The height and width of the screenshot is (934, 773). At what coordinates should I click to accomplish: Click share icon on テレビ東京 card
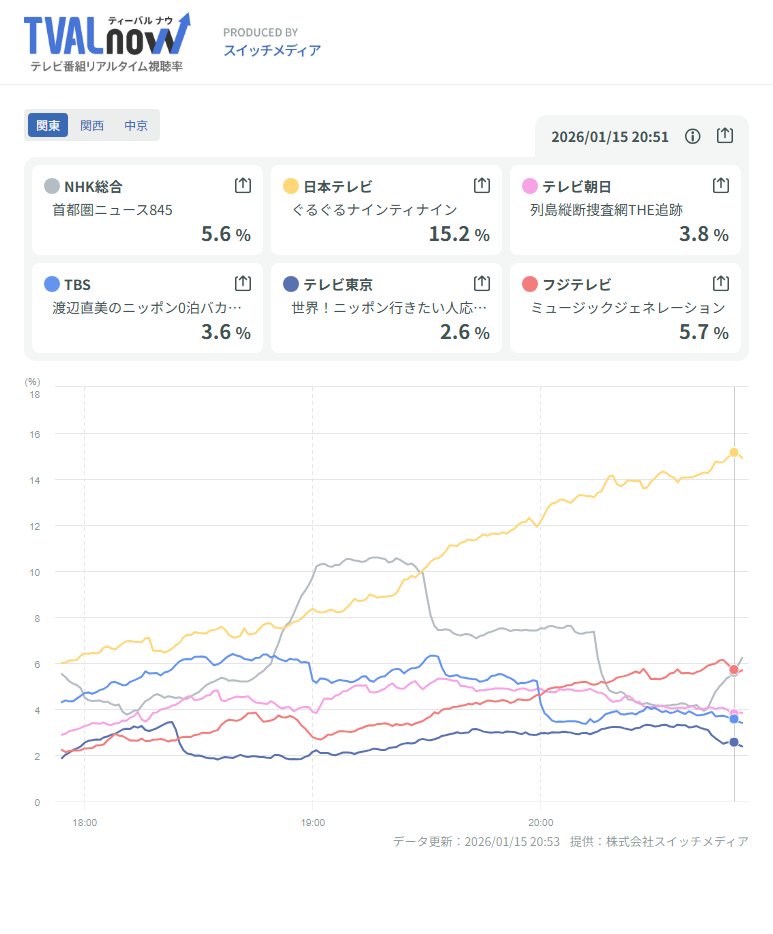tap(481, 283)
